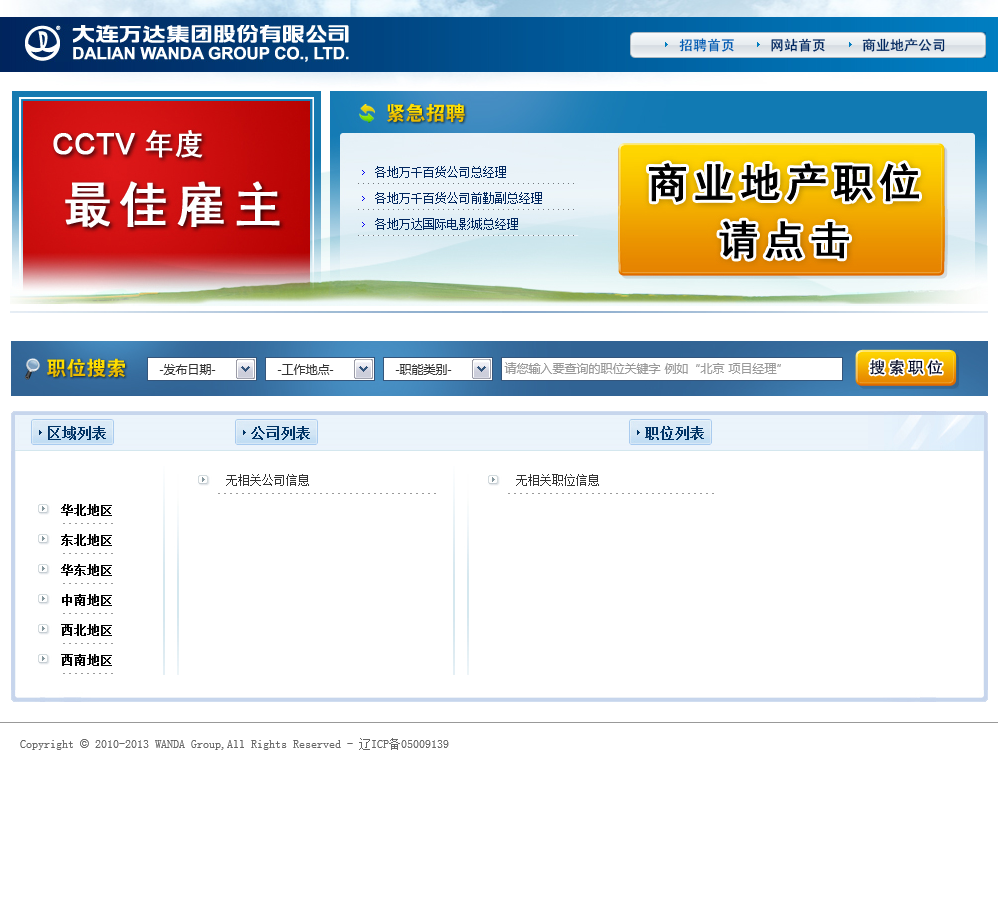Select 华东地区 in the region list
Screen dimensions: 998x907
[x=87, y=570]
